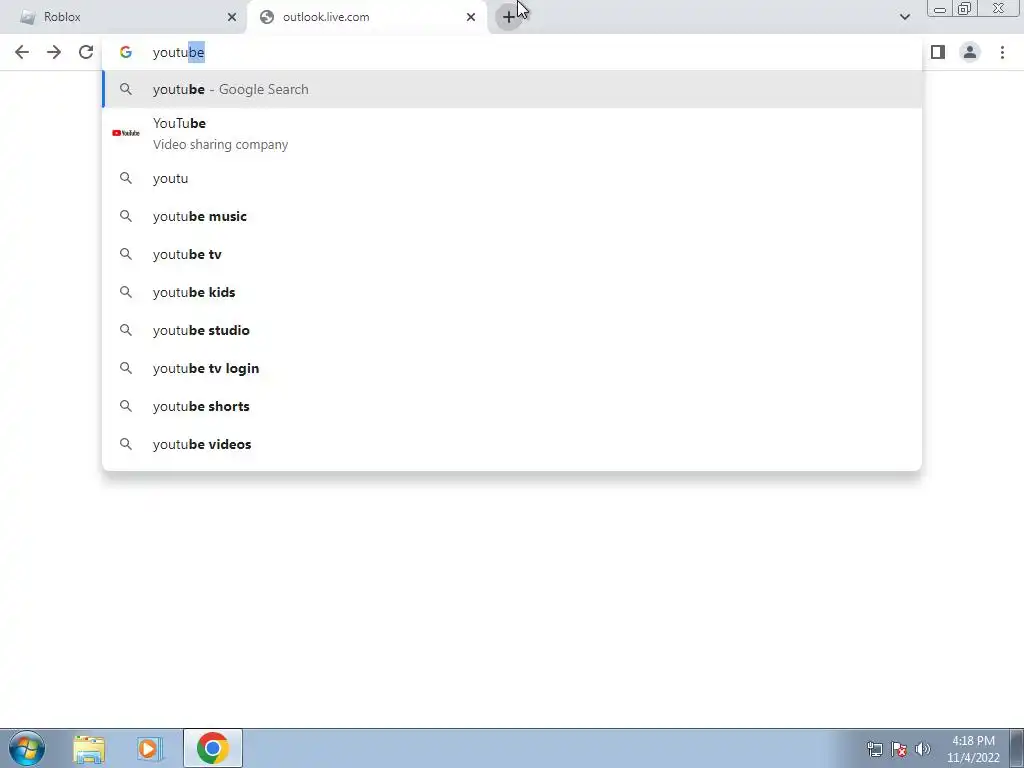
Task: Open a new tab with the plus button
Action: (508, 17)
